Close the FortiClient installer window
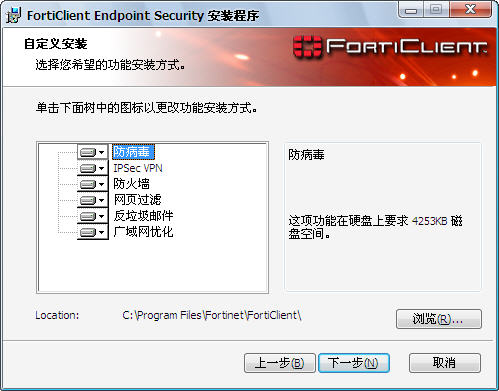This screenshot has height=391, width=499. [470, 9]
